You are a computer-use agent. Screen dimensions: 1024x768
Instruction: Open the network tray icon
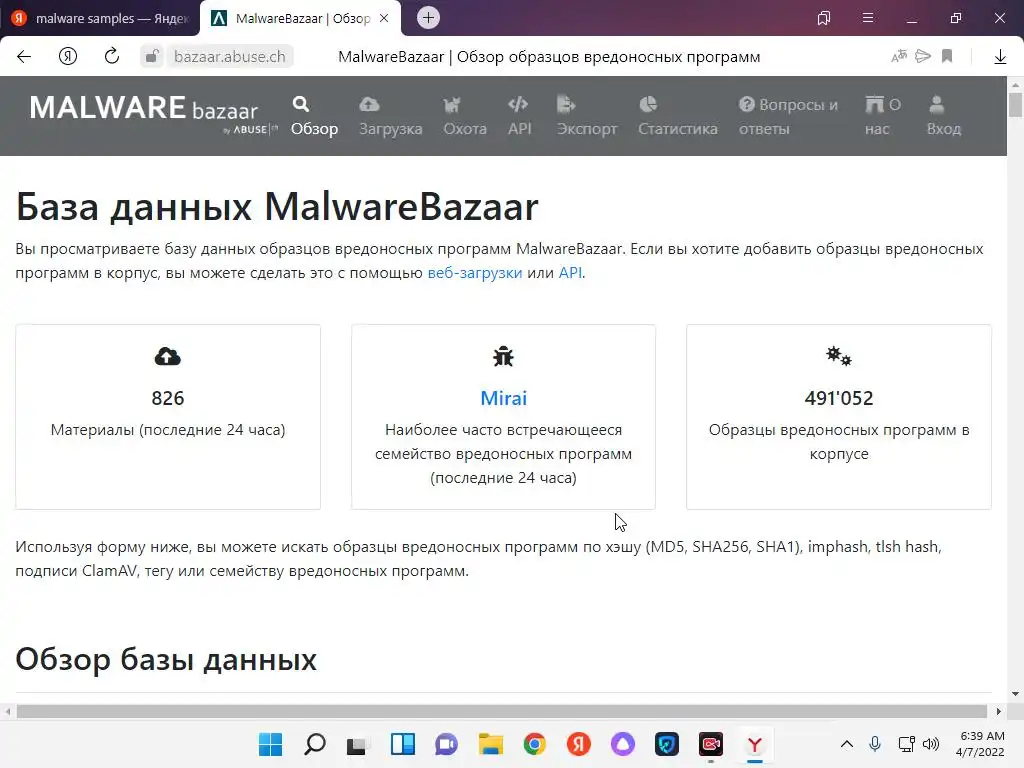(906, 744)
